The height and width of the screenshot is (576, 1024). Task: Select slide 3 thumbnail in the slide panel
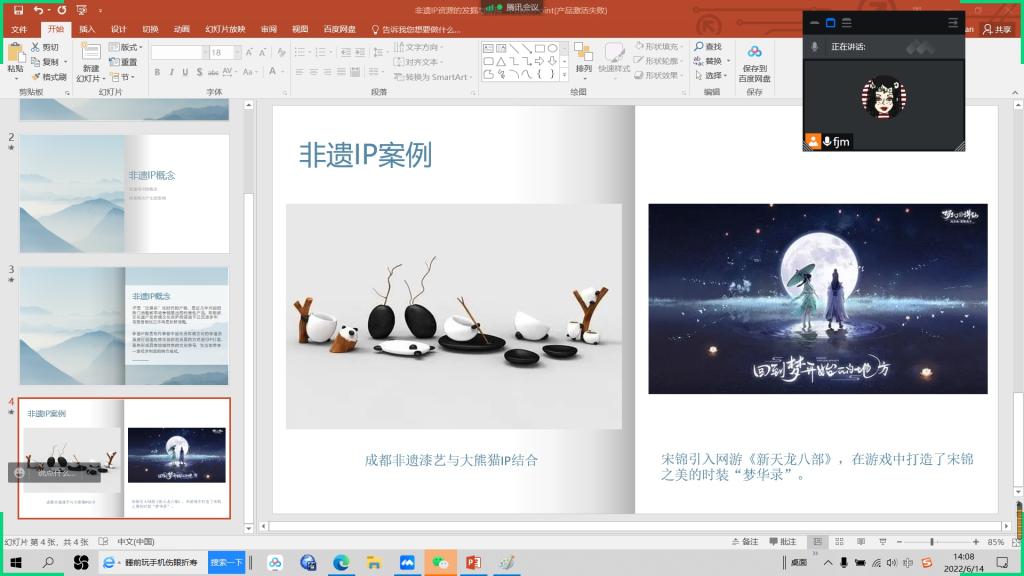point(124,325)
